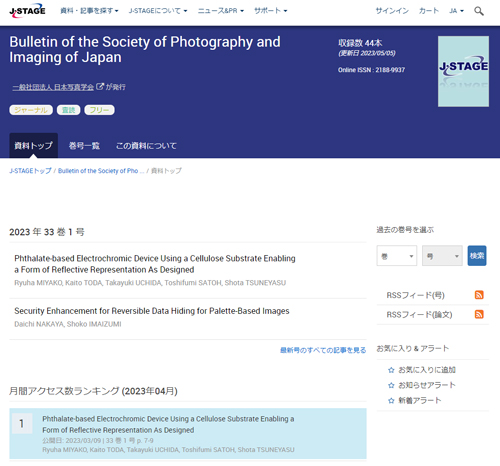This screenshot has height=466, width=500.
Task: Open the Security Enhancement for Reversible Data Hiding article
Action: tap(152, 311)
